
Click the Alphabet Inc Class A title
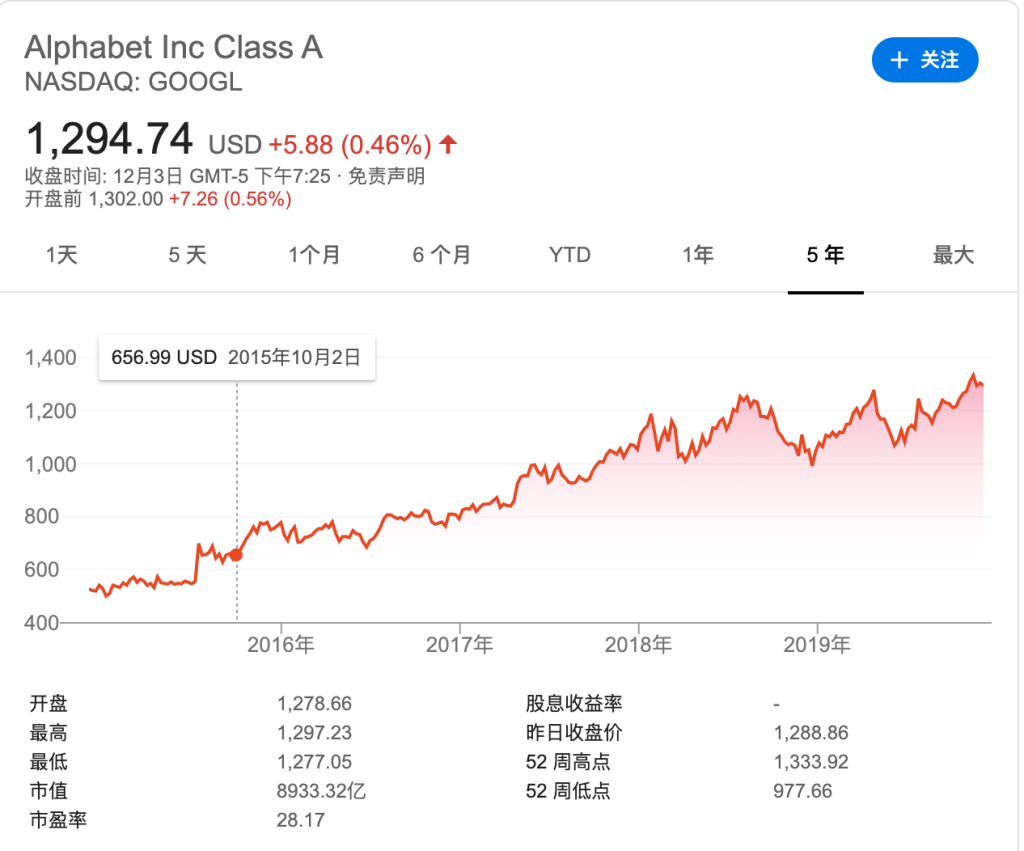click(173, 47)
